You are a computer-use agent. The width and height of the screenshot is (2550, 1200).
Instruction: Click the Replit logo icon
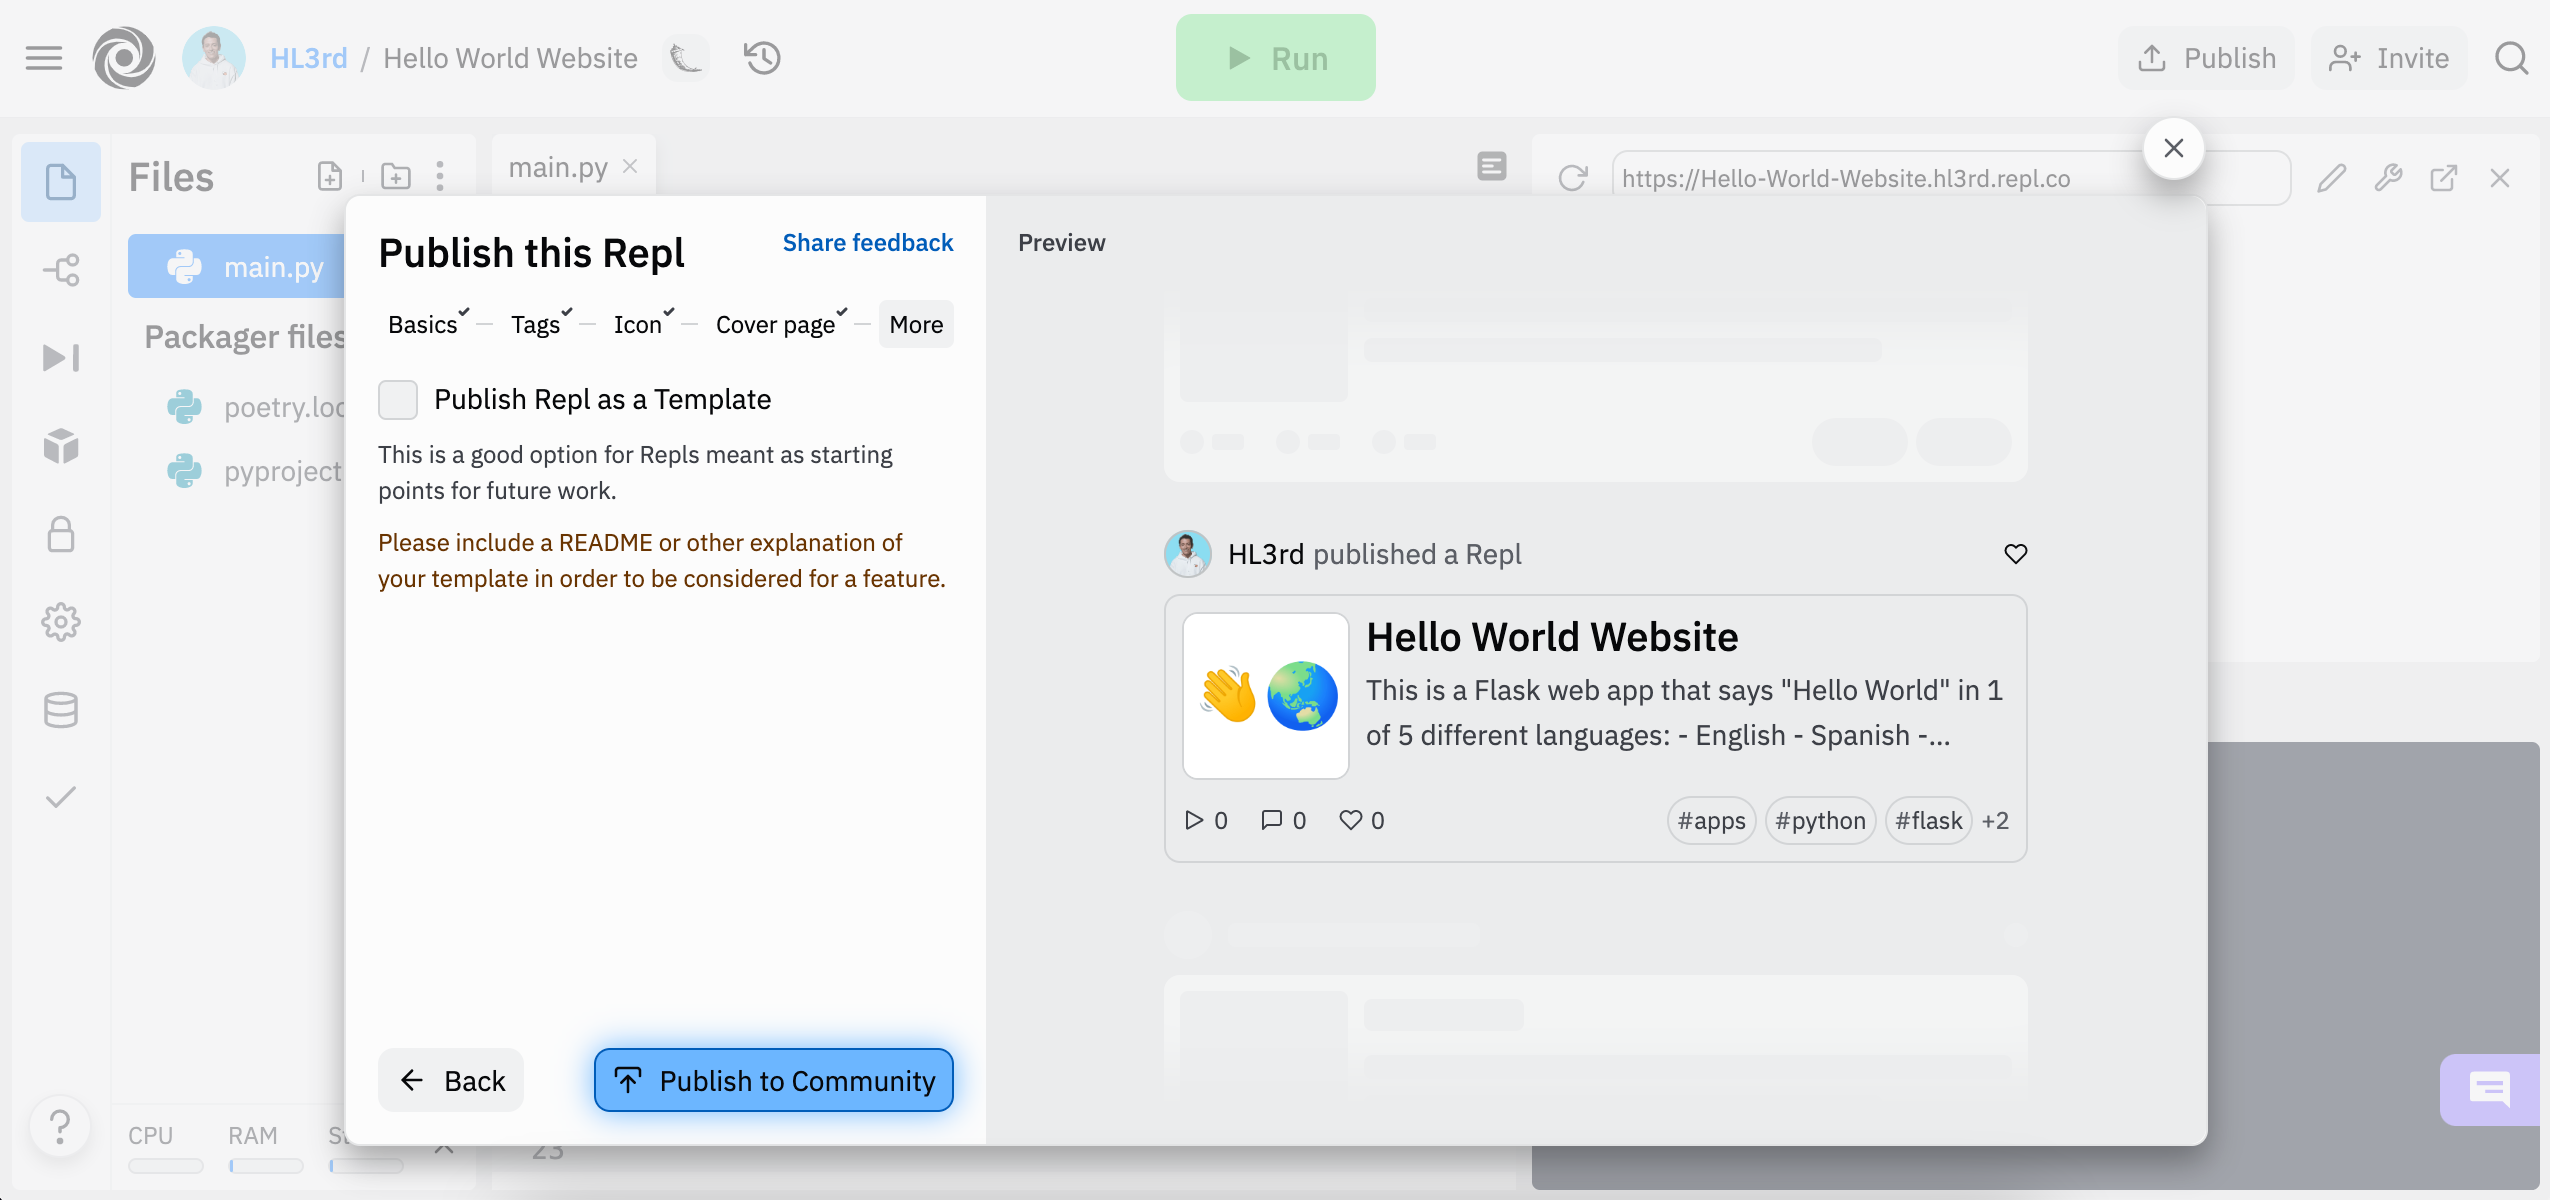point(124,58)
